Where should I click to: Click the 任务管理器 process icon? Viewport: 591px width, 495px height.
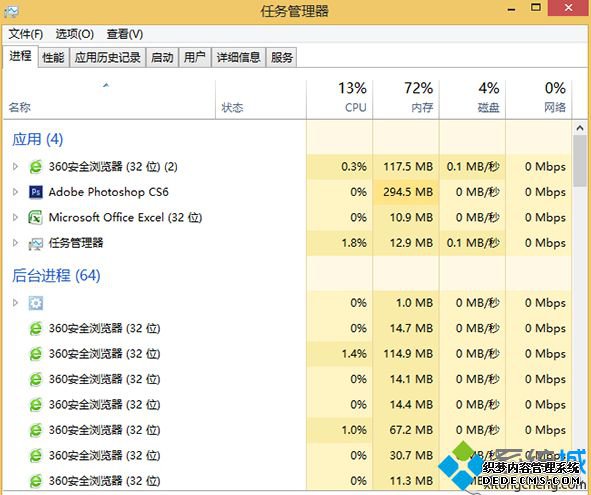coord(36,244)
